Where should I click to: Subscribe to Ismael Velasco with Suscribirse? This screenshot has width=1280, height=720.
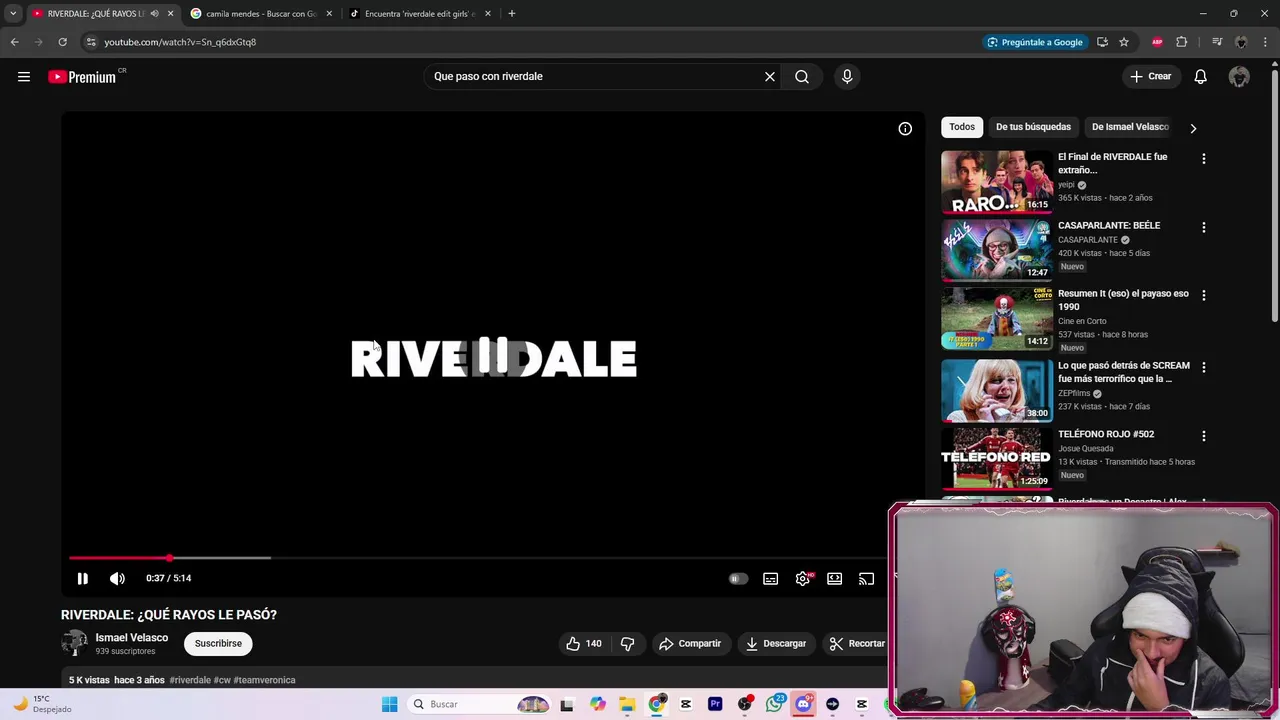218,644
